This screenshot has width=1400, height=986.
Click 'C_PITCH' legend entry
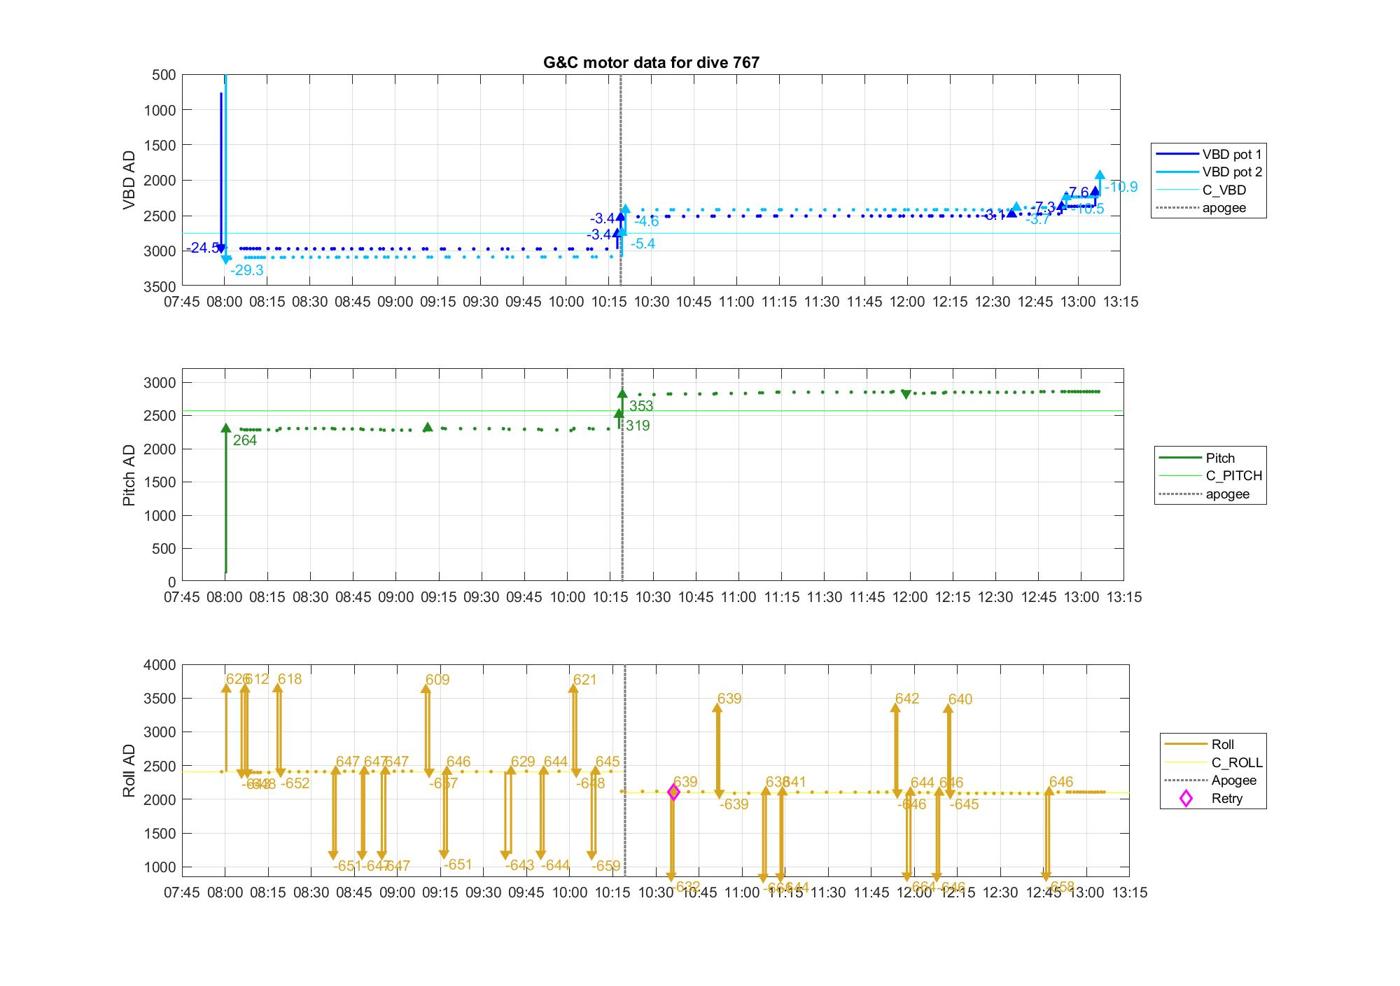(x=1211, y=476)
